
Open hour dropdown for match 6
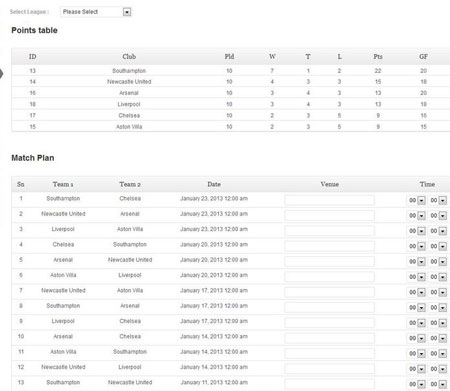coord(417,277)
